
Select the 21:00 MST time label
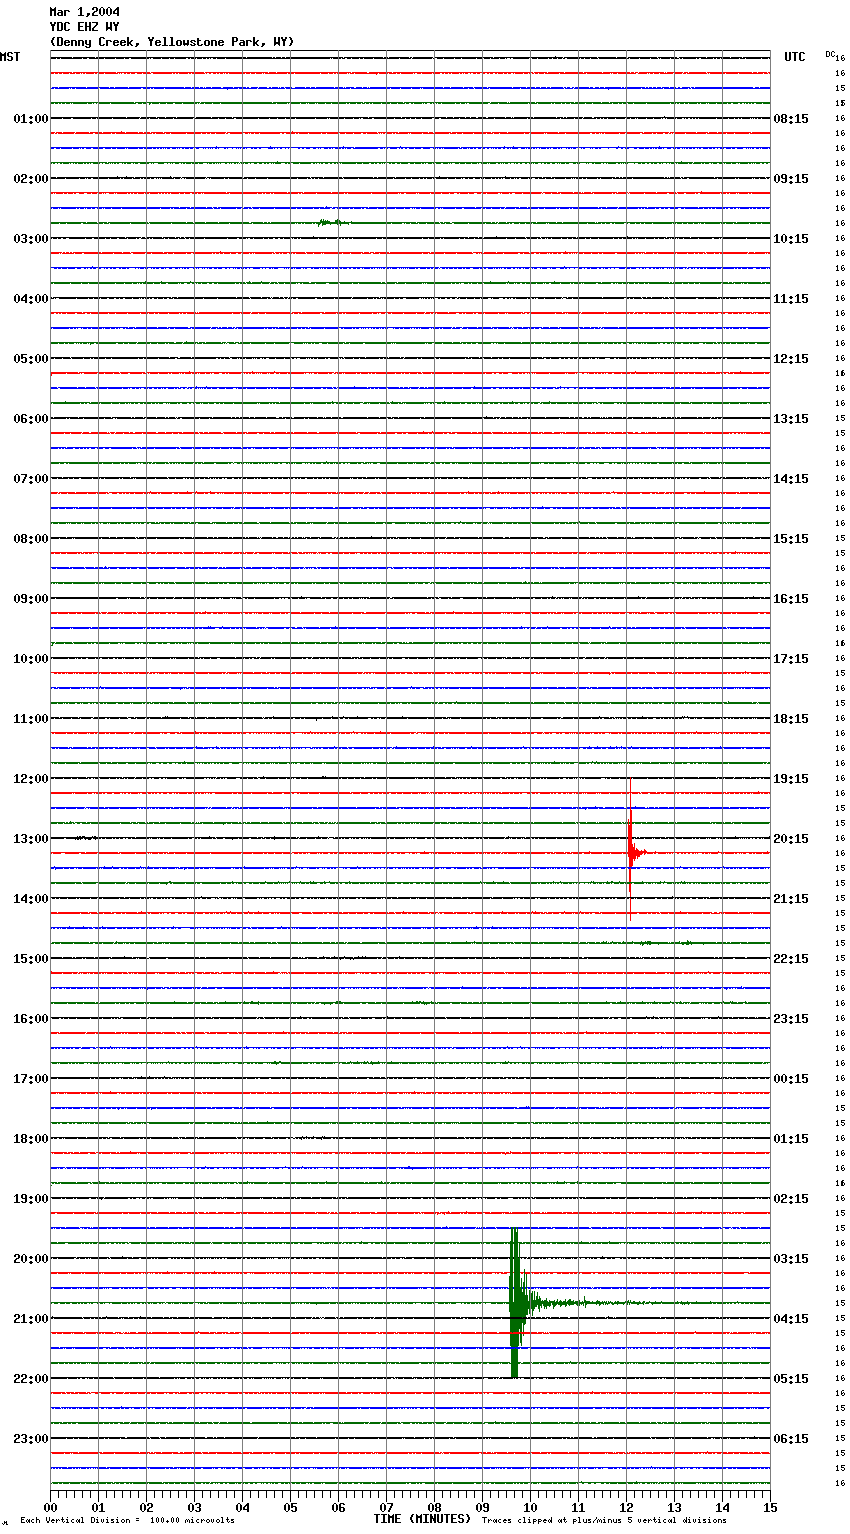(x=31, y=1319)
